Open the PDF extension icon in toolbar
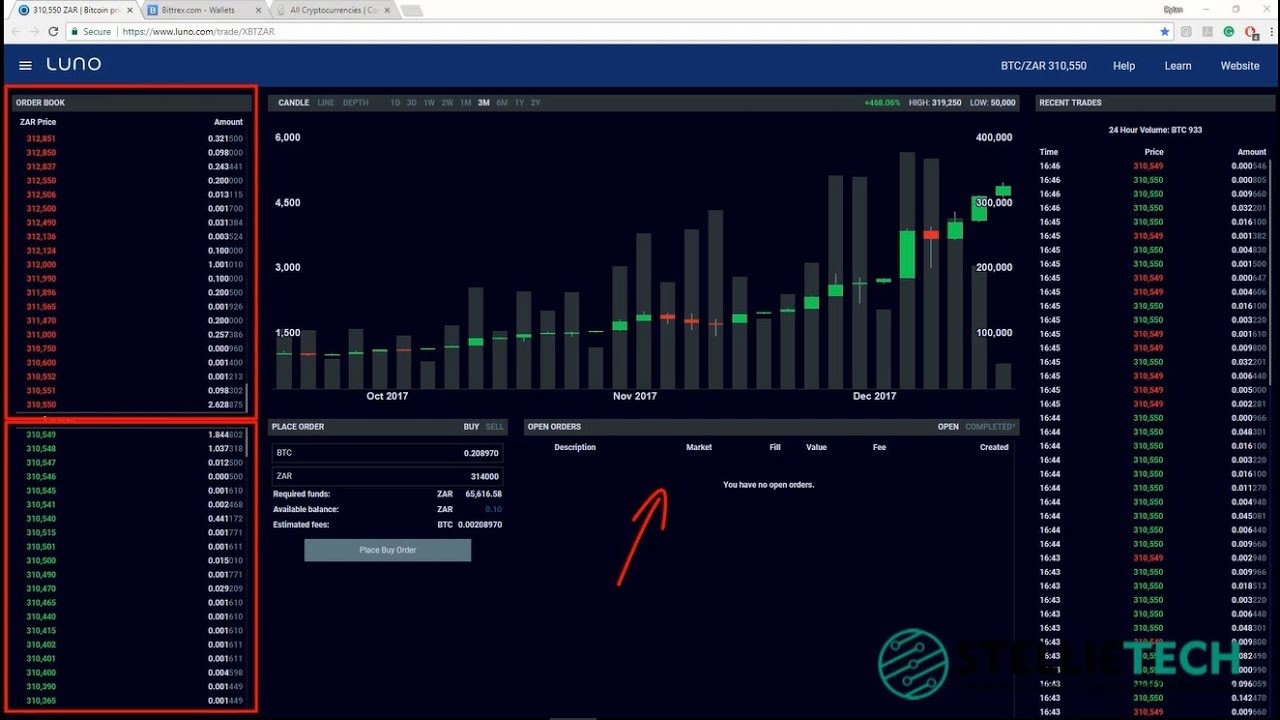Viewport: 1280px width, 720px height. click(1208, 32)
